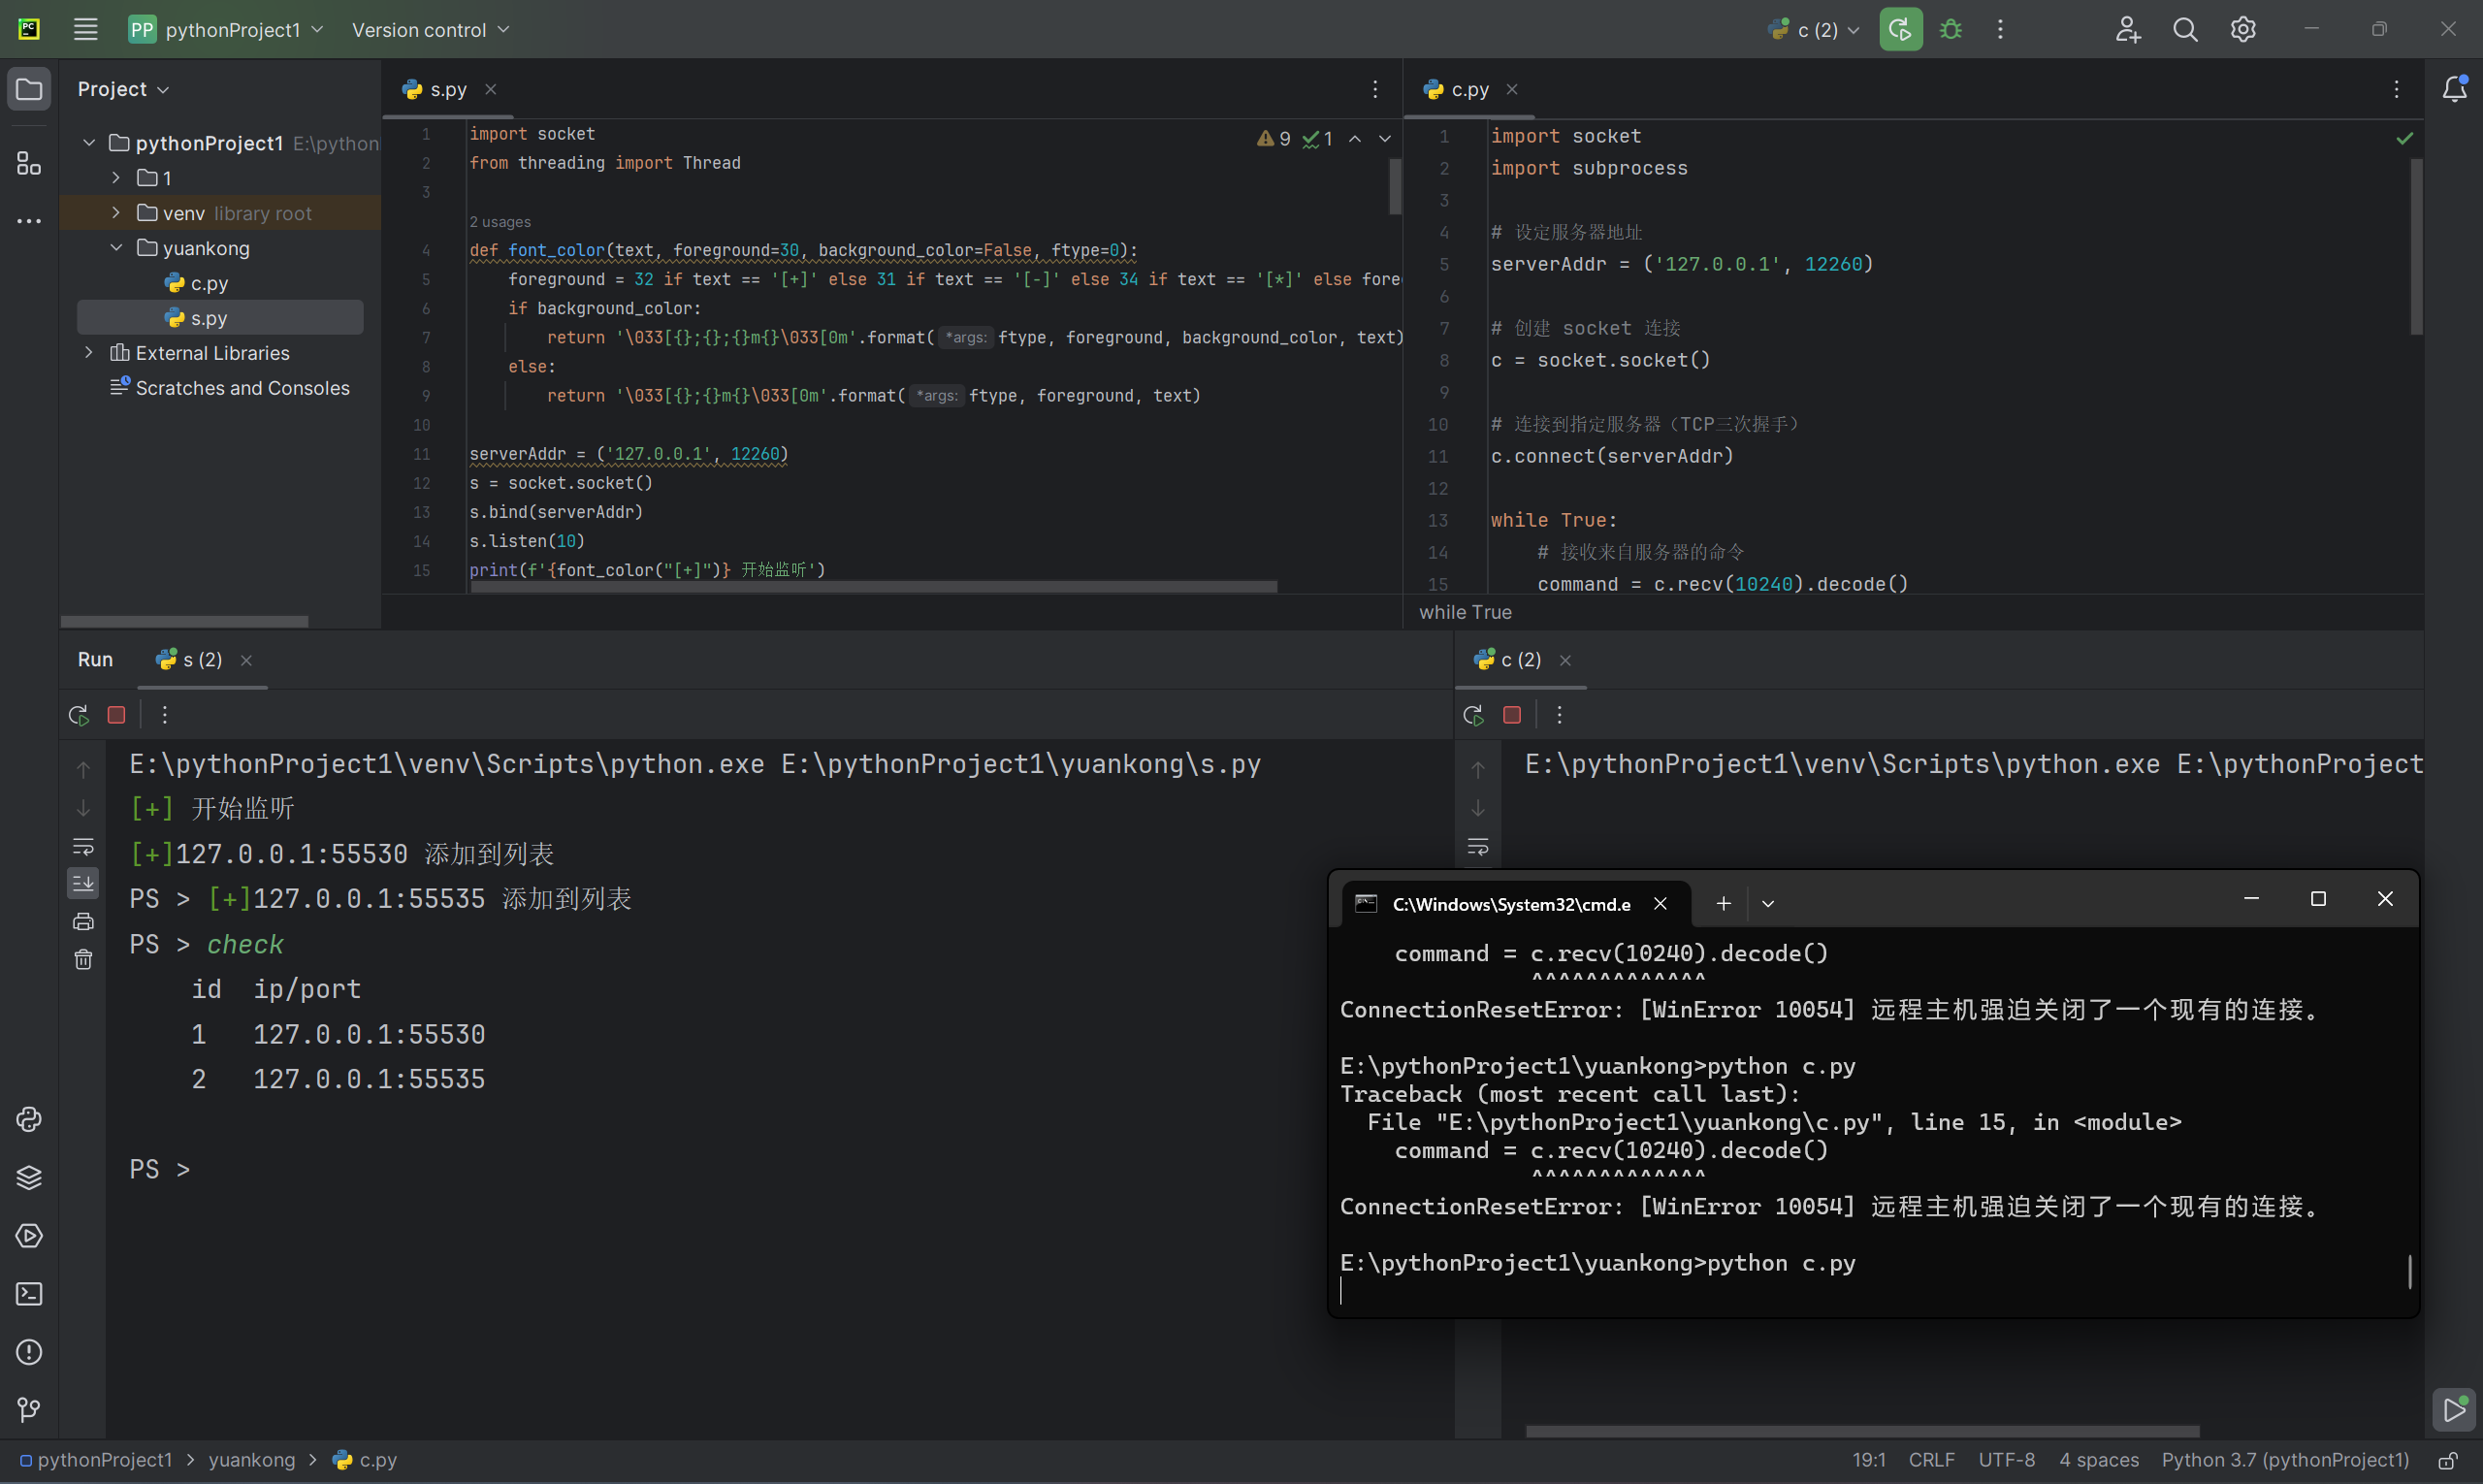This screenshot has width=2483, height=1484.
Task: Click UTF-8 encoding in status bar
Action: pyautogui.click(x=2006, y=1460)
